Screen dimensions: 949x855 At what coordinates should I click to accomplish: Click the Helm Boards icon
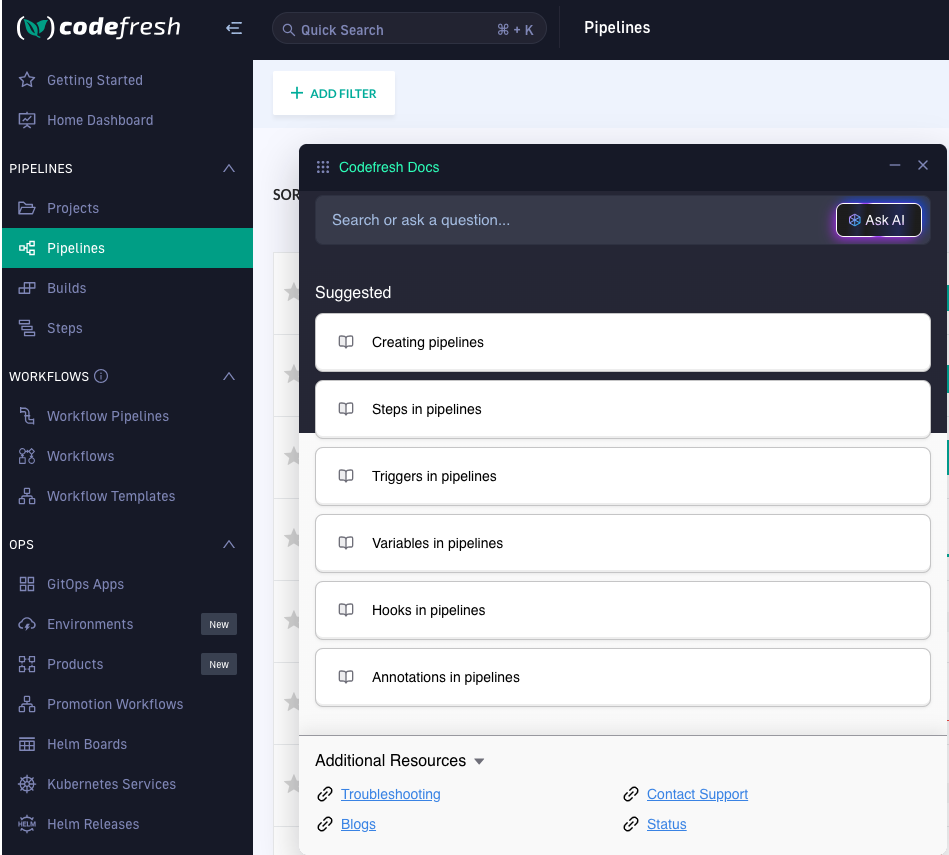(x=27, y=744)
